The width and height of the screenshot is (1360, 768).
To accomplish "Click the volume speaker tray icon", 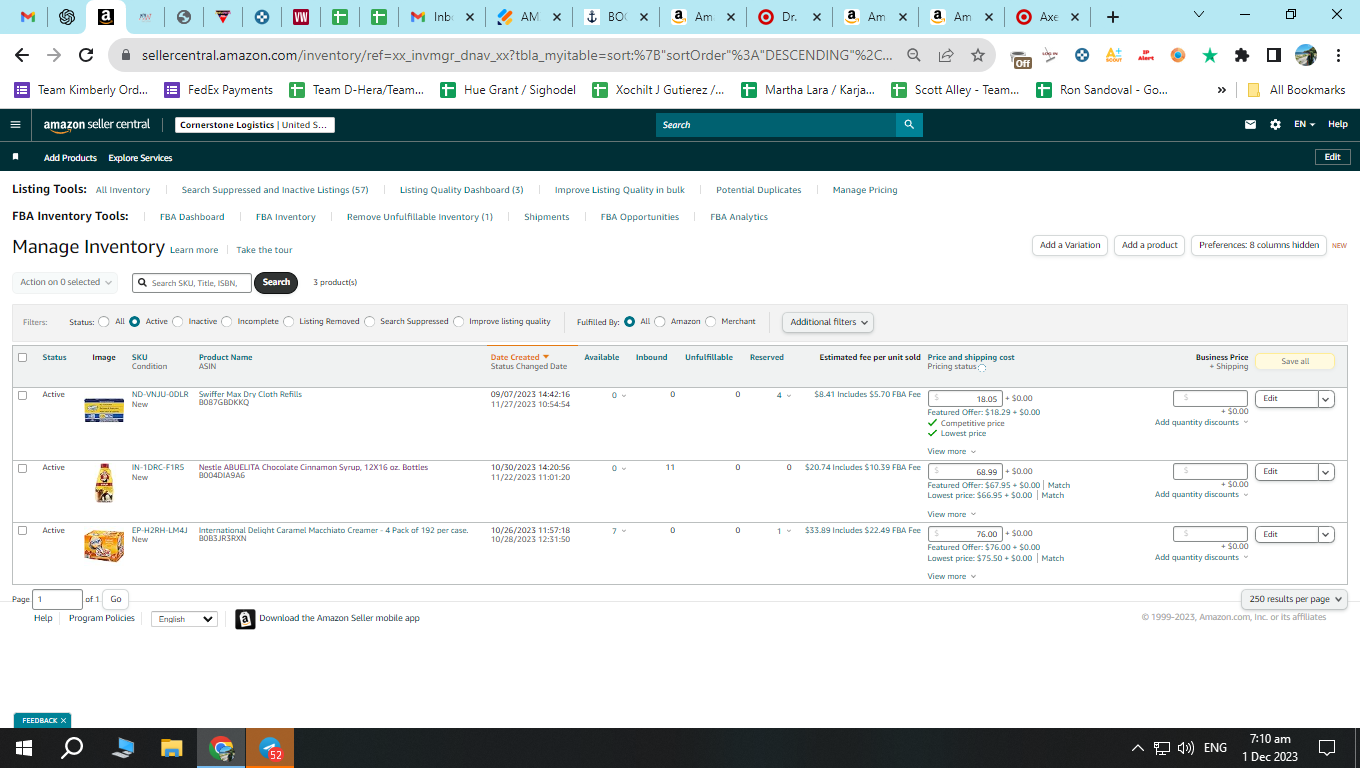I will (1186, 748).
